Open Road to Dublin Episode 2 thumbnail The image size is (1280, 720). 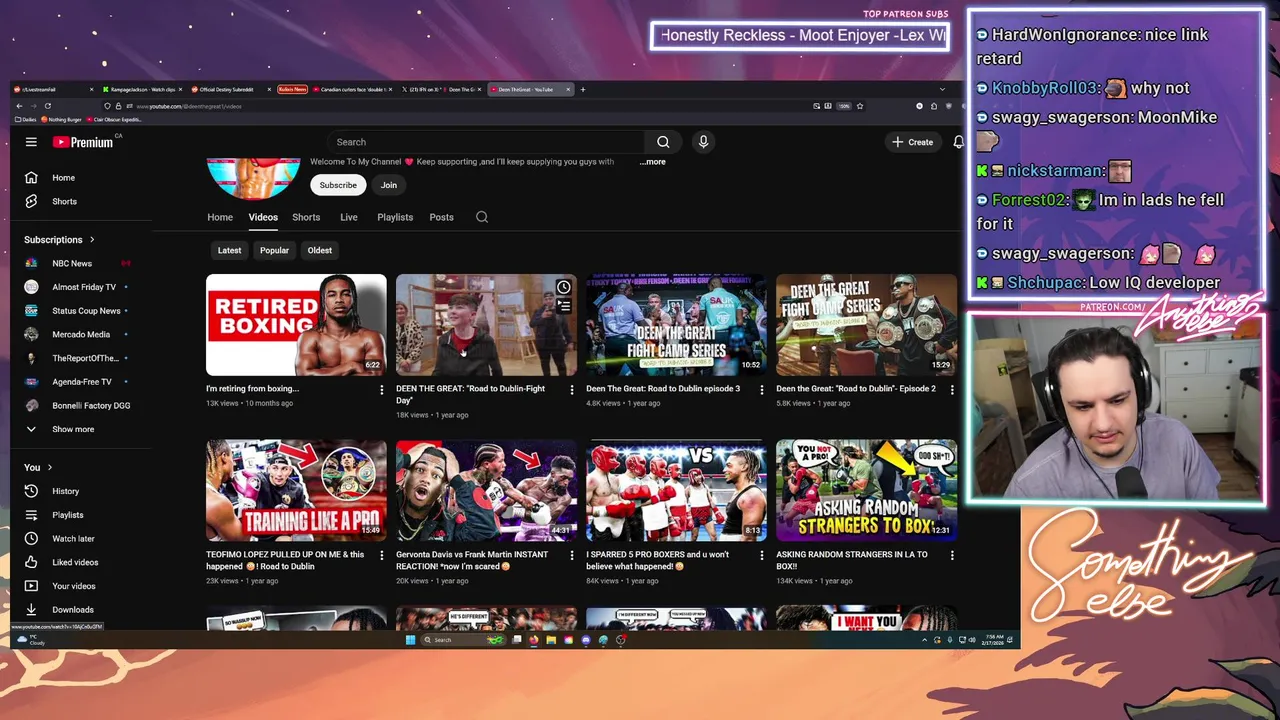pyautogui.click(x=866, y=325)
